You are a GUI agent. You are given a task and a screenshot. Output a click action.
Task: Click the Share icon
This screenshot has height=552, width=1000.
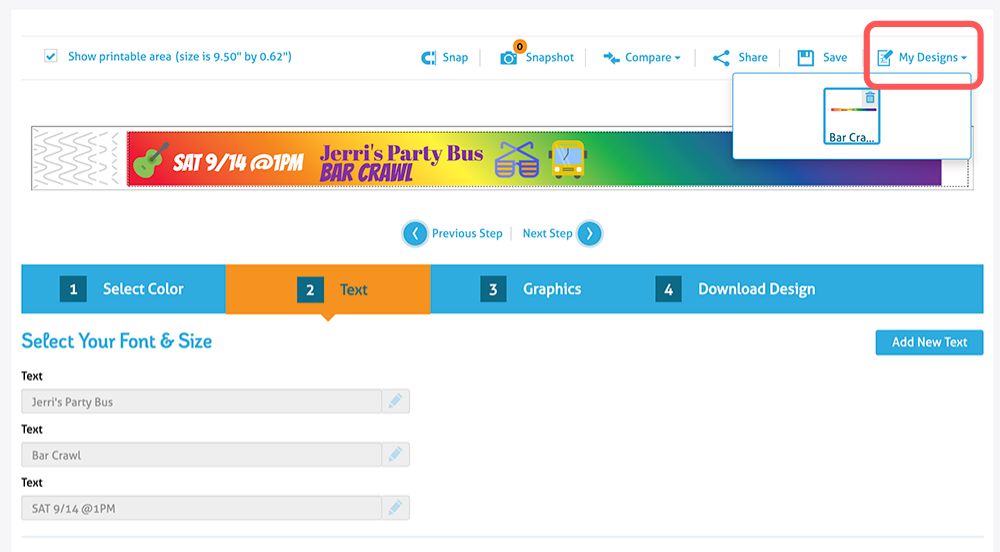tap(721, 58)
